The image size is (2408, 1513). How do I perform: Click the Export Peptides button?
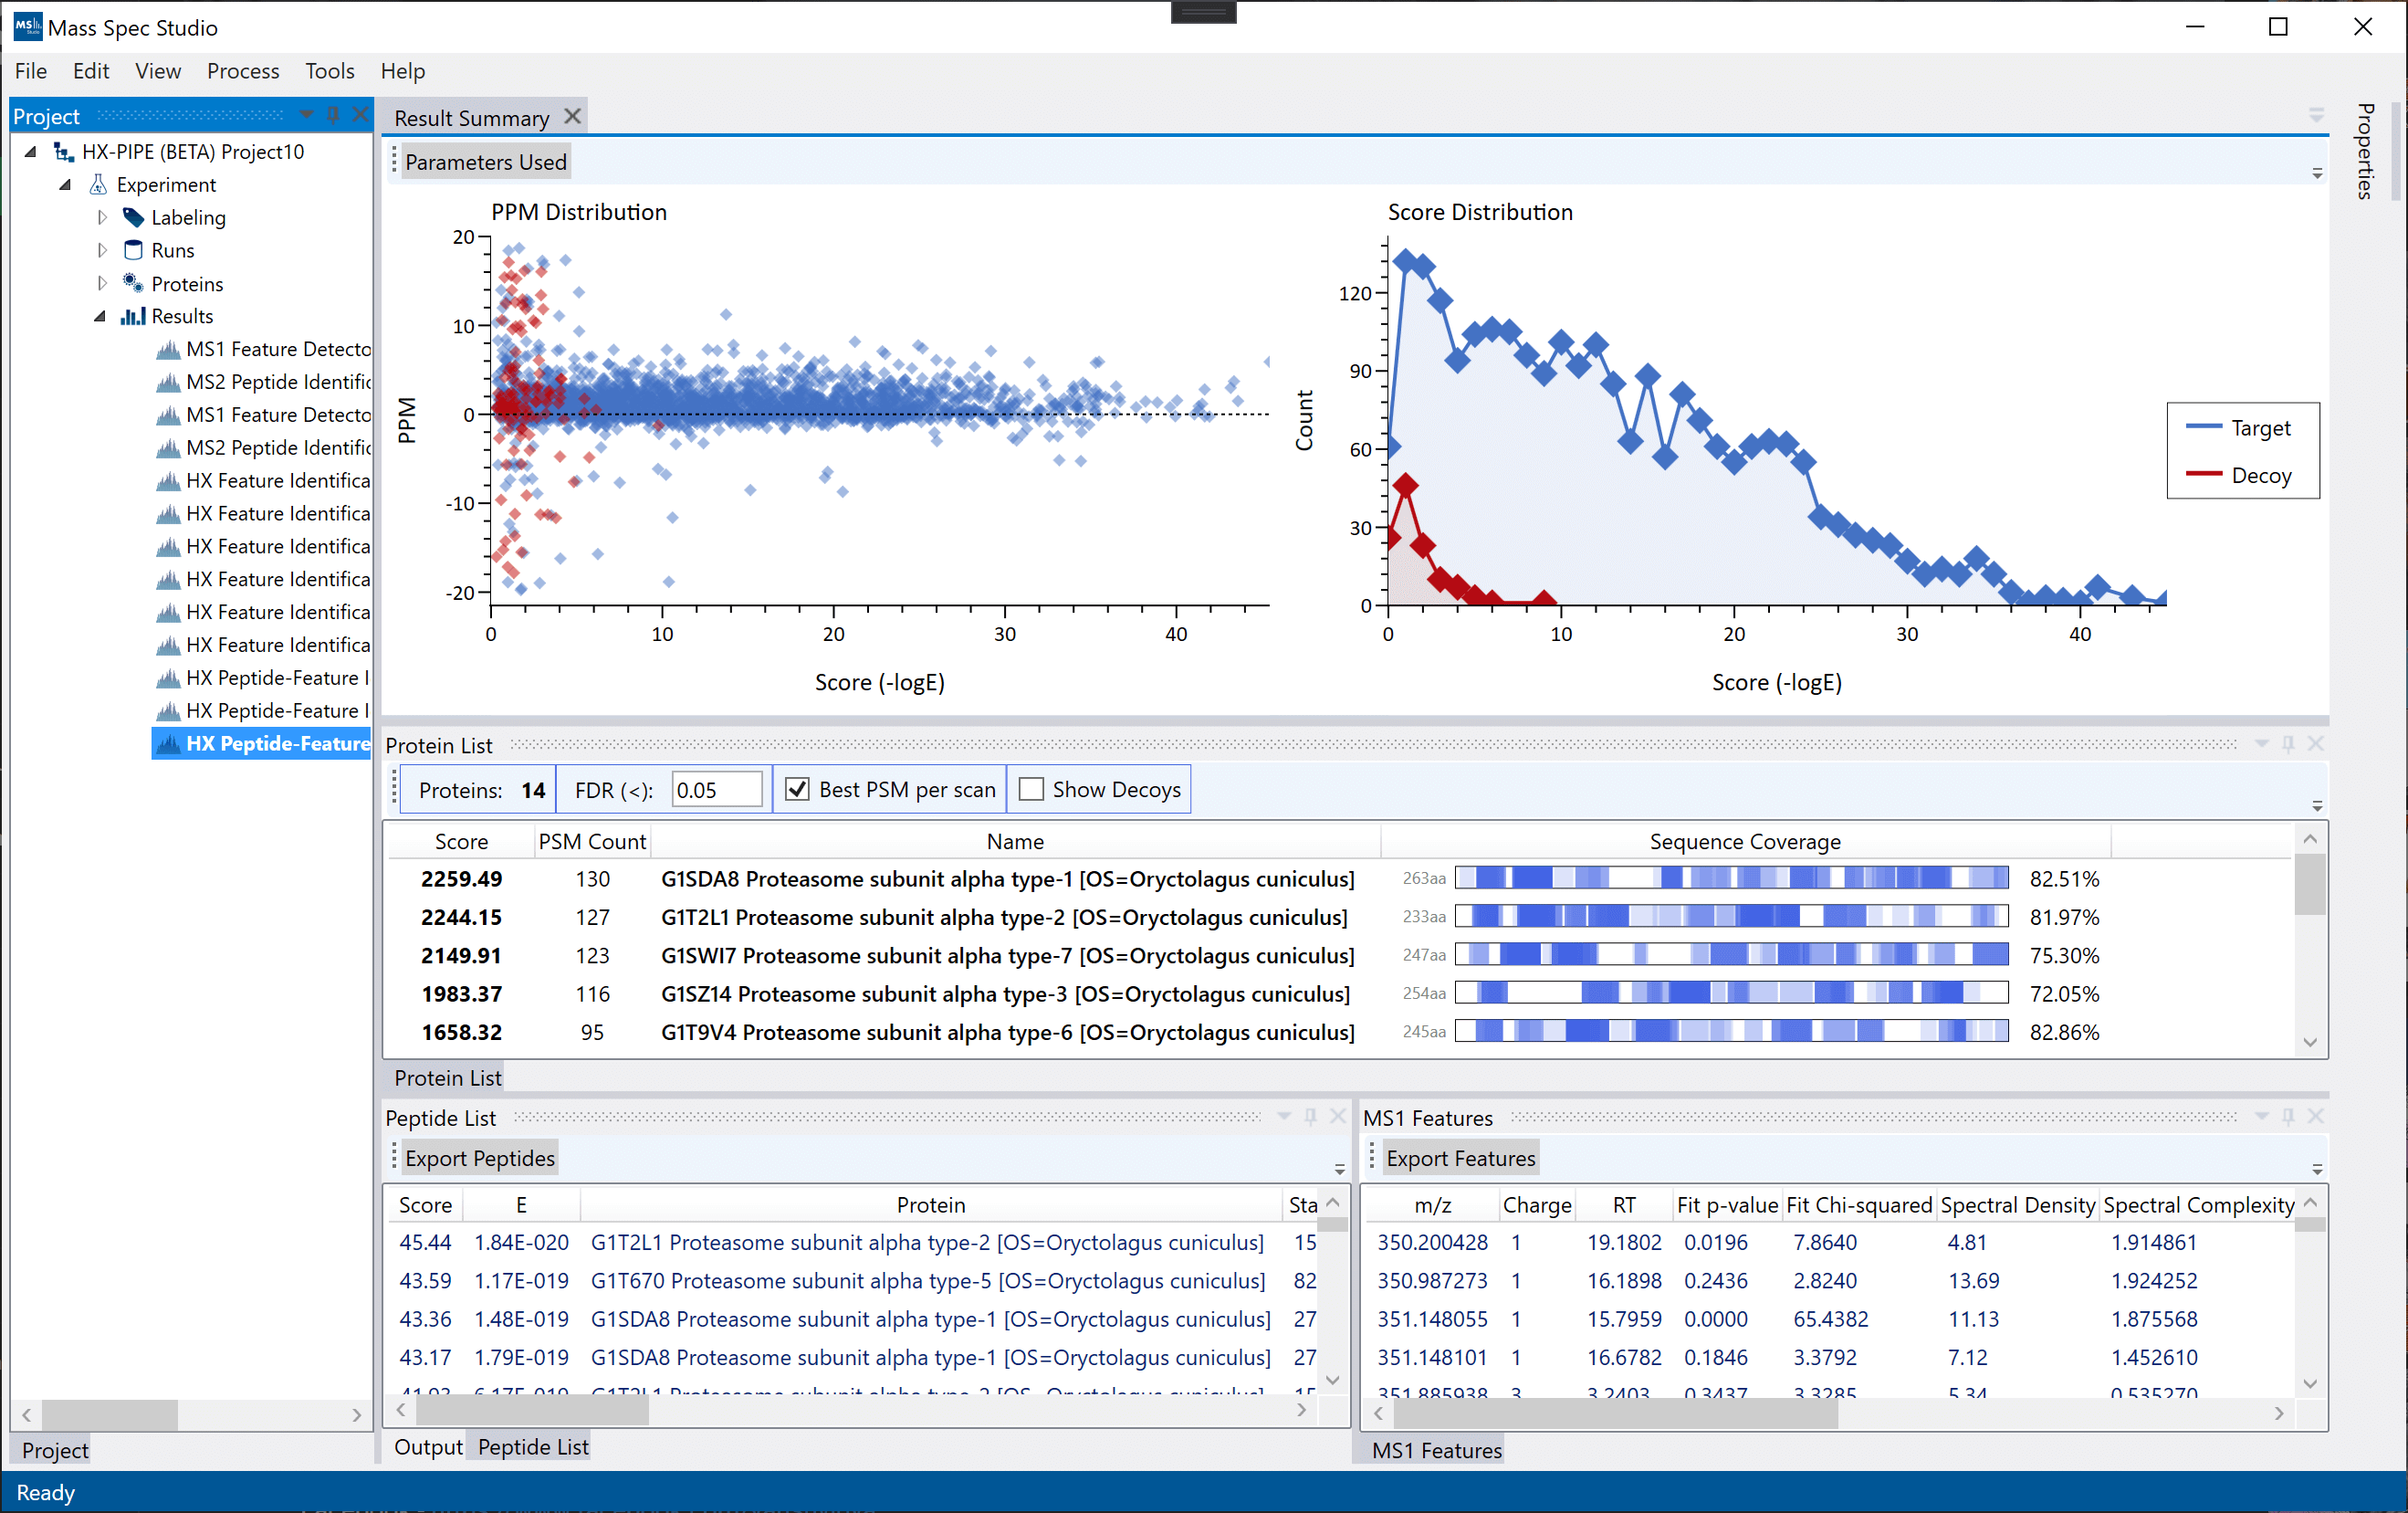pos(480,1158)
